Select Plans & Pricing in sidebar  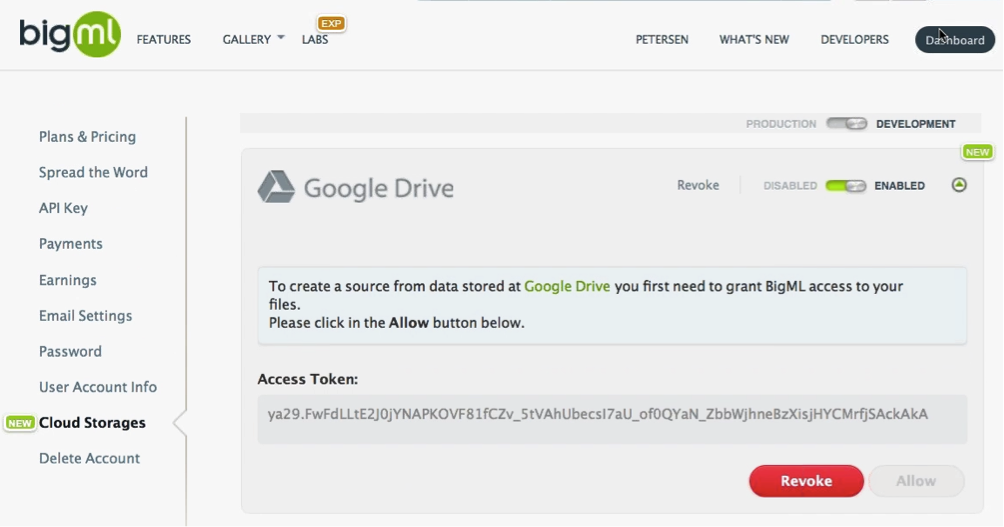pyautogui.click(x=87, y=137)
